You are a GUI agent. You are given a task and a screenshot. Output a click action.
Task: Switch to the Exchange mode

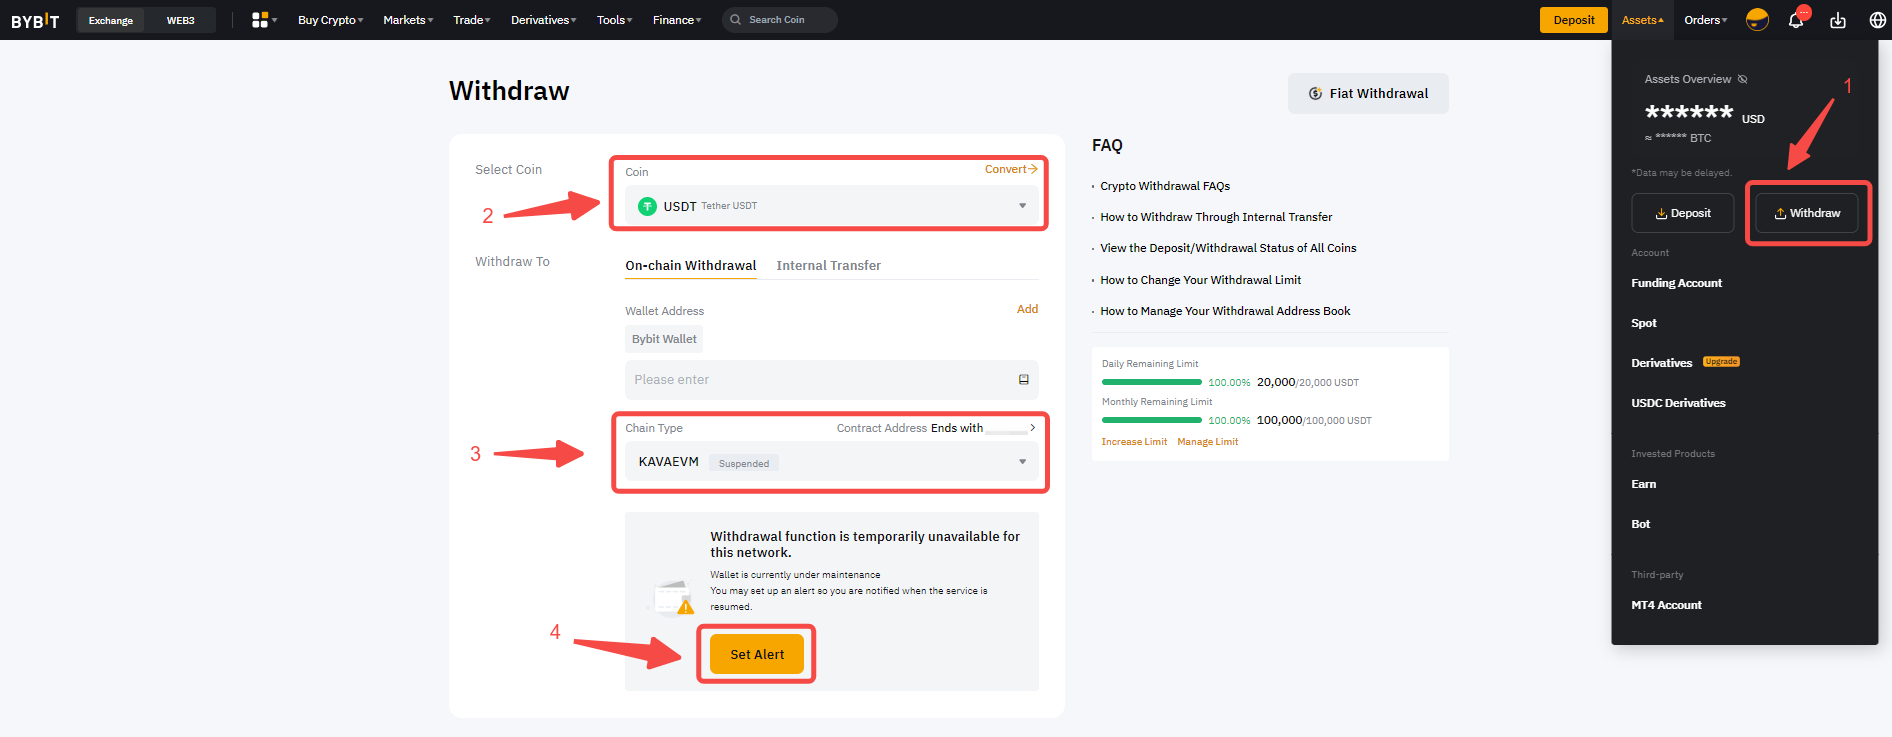[111, 20]
